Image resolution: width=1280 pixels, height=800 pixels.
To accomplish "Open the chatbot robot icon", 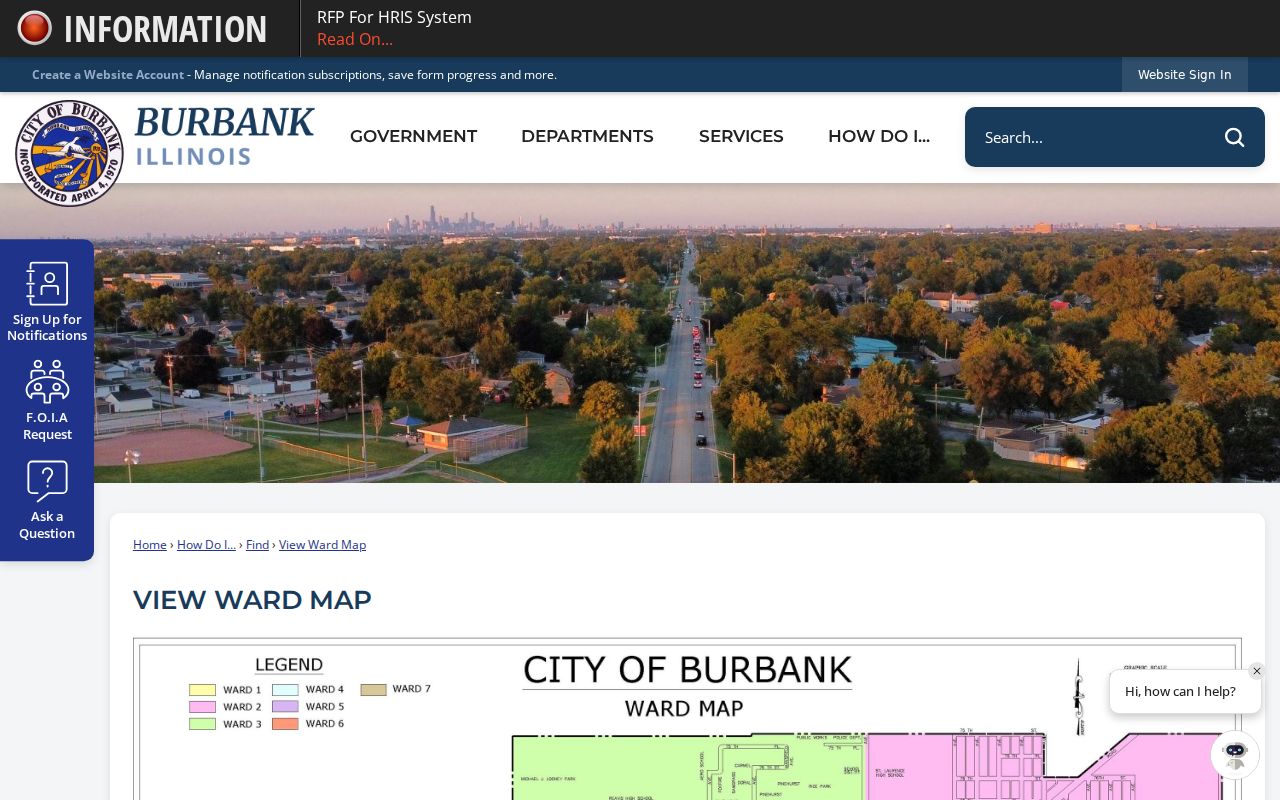I will [1235, 755].
